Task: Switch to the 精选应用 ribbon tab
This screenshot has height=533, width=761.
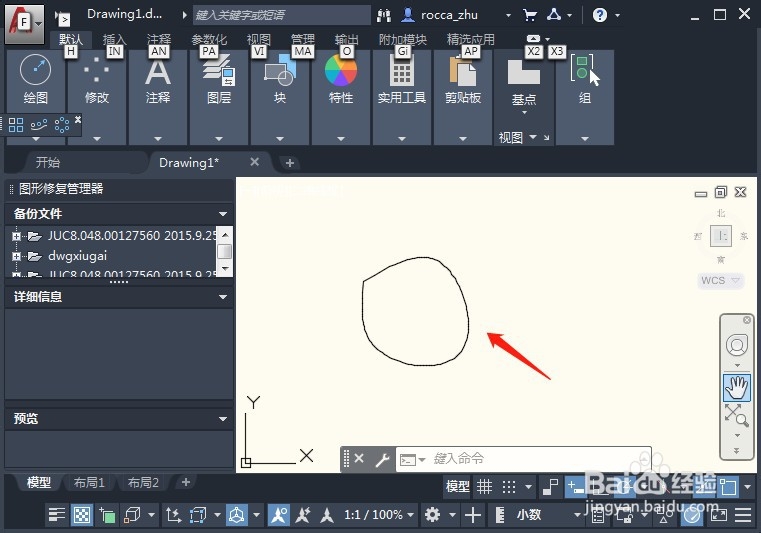Action: coord(470,39)
